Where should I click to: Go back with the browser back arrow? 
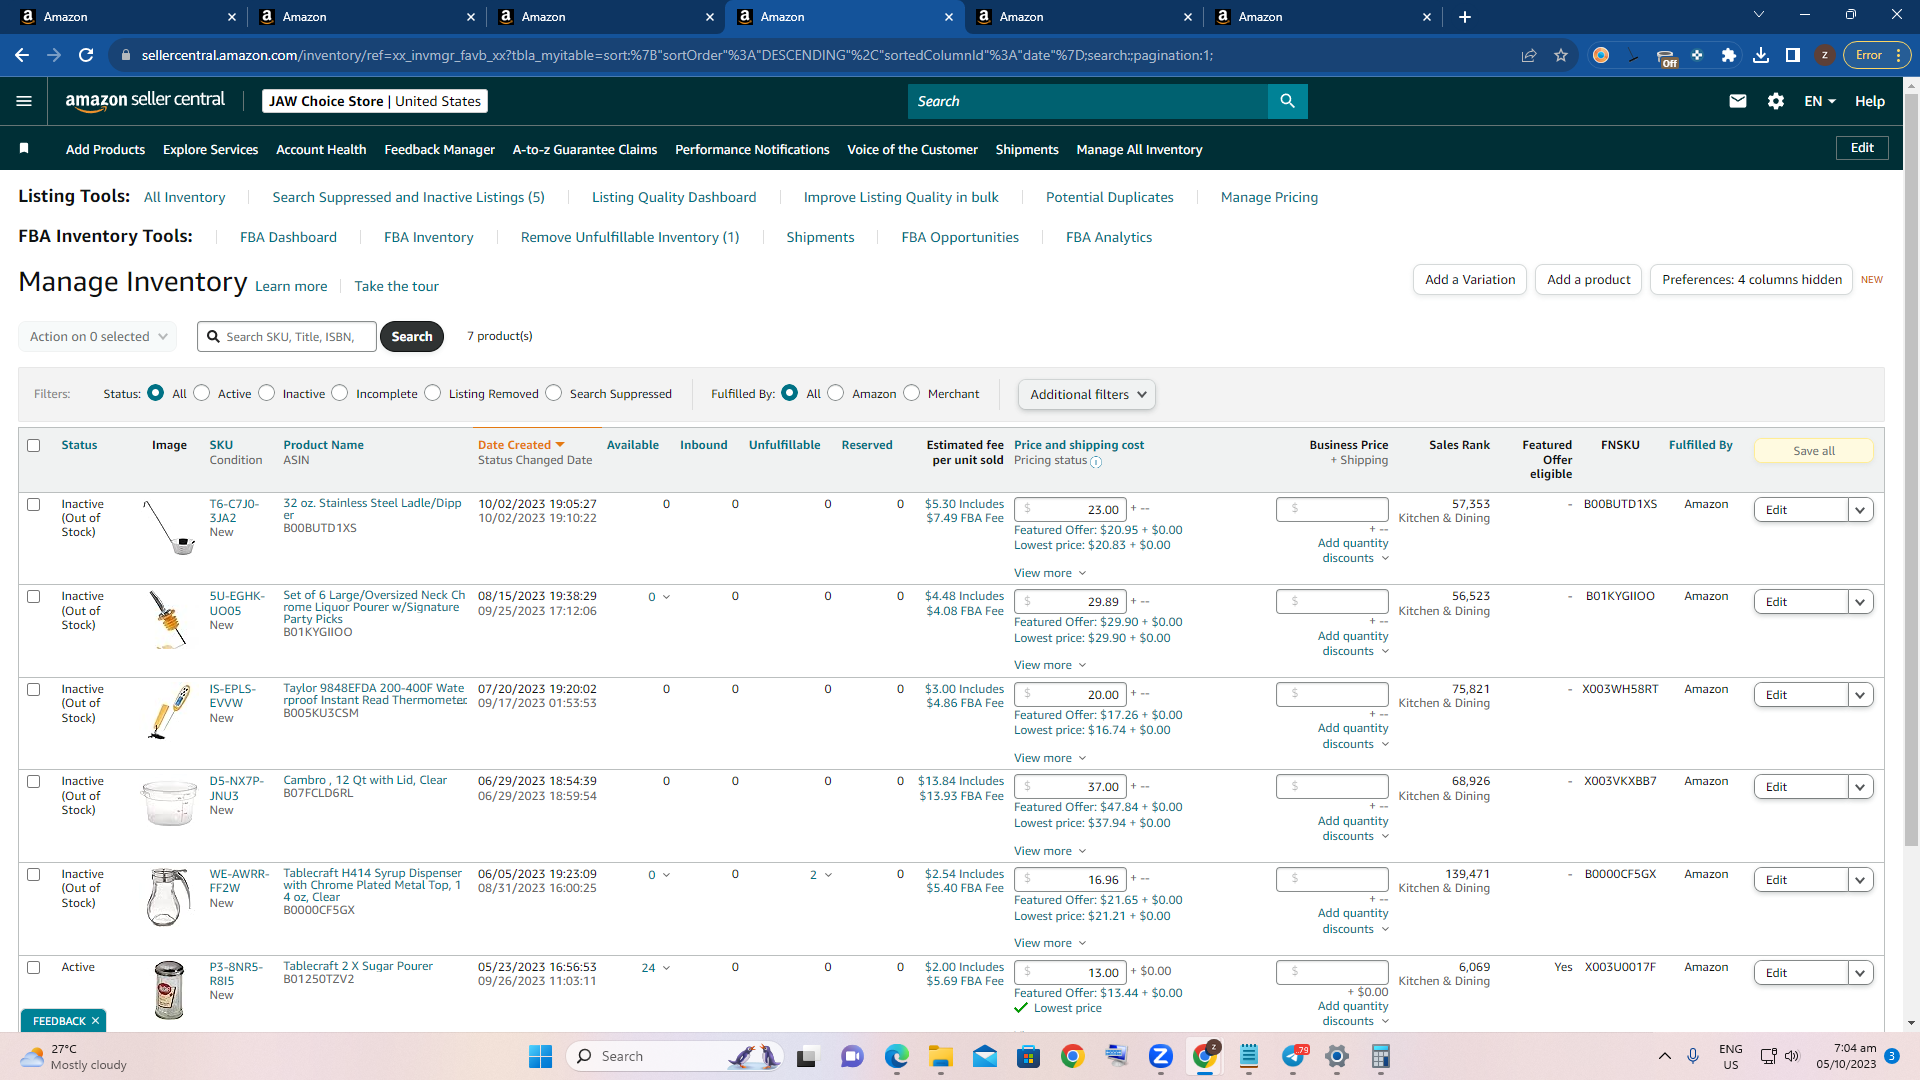pos(22,55)
